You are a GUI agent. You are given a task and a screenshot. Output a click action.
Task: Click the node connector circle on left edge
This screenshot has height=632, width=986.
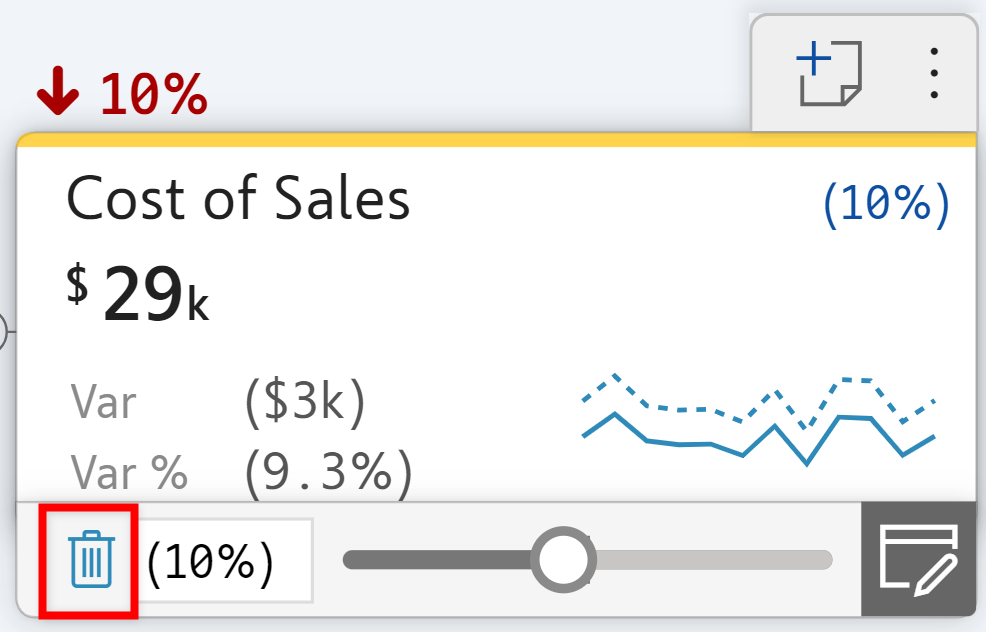coord(3,331)
